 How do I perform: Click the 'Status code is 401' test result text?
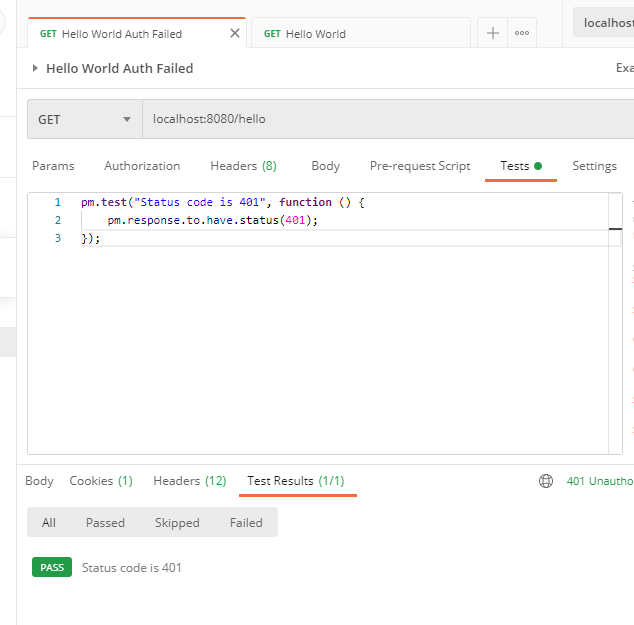tap(131, 568)
